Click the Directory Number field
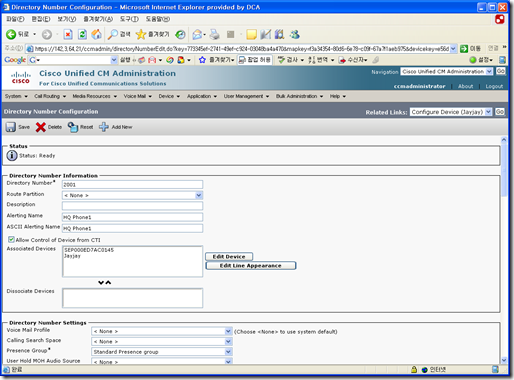Screen dimensions: 514x380 click(132, 184)
